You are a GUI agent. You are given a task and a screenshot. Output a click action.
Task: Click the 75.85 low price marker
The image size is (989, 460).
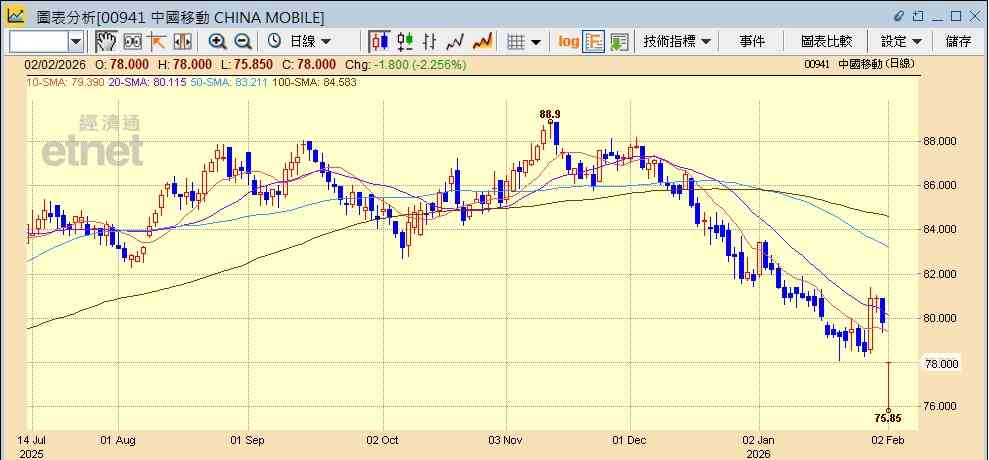[x=887, y=417]
